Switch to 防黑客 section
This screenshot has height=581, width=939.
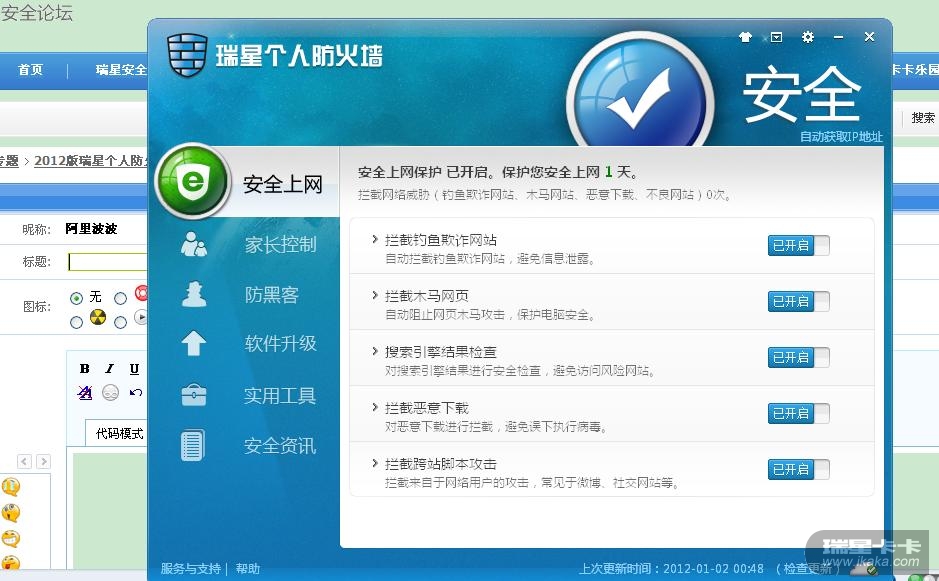271,294
